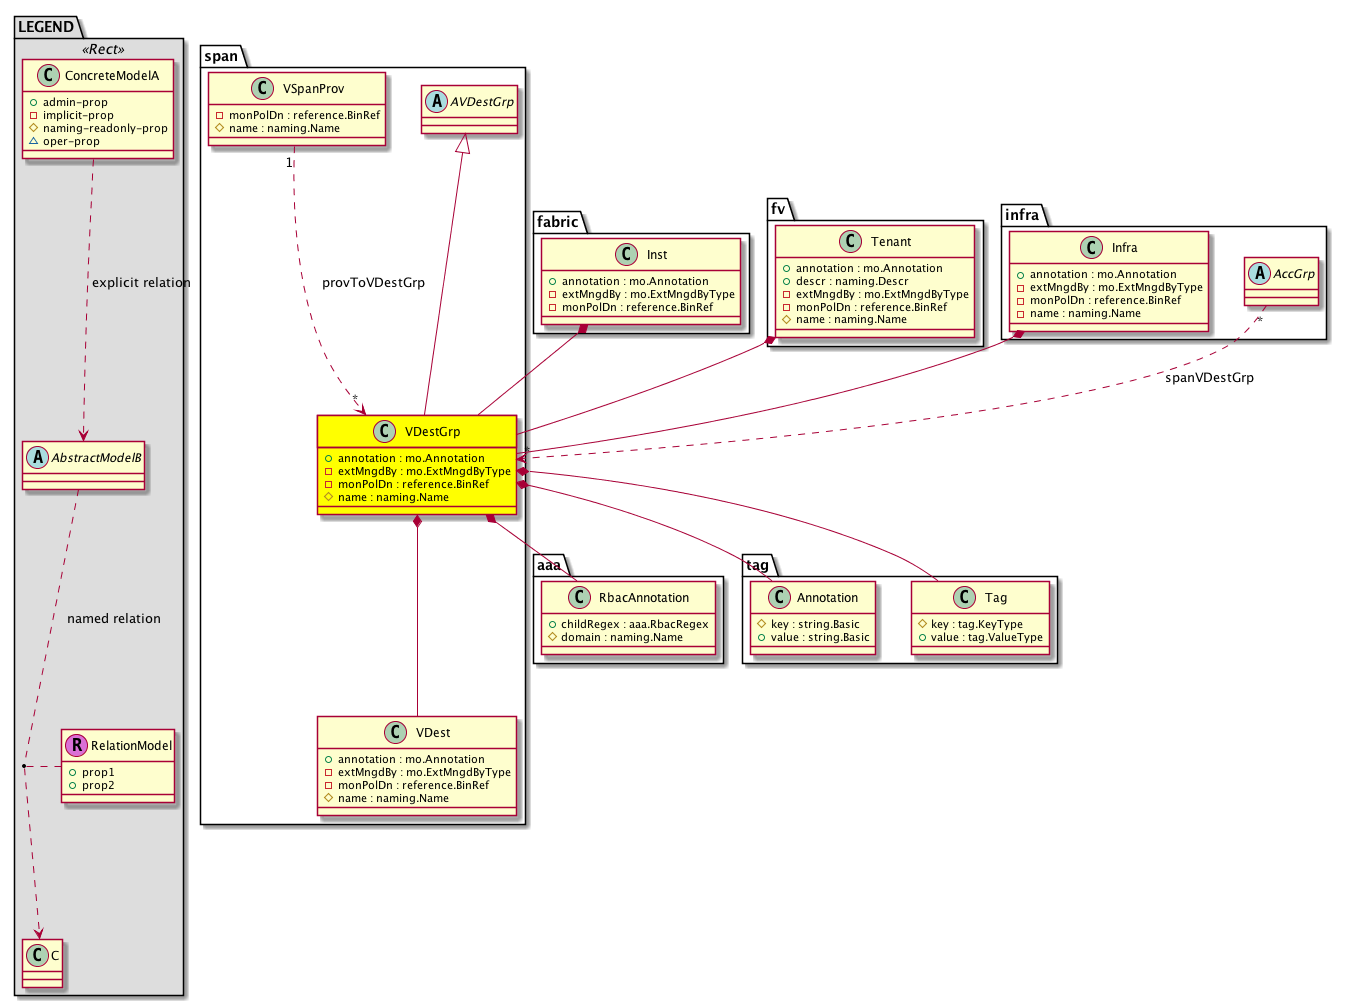
Task: Click the RelationModel 'R' icon
Action: point(77,745)
